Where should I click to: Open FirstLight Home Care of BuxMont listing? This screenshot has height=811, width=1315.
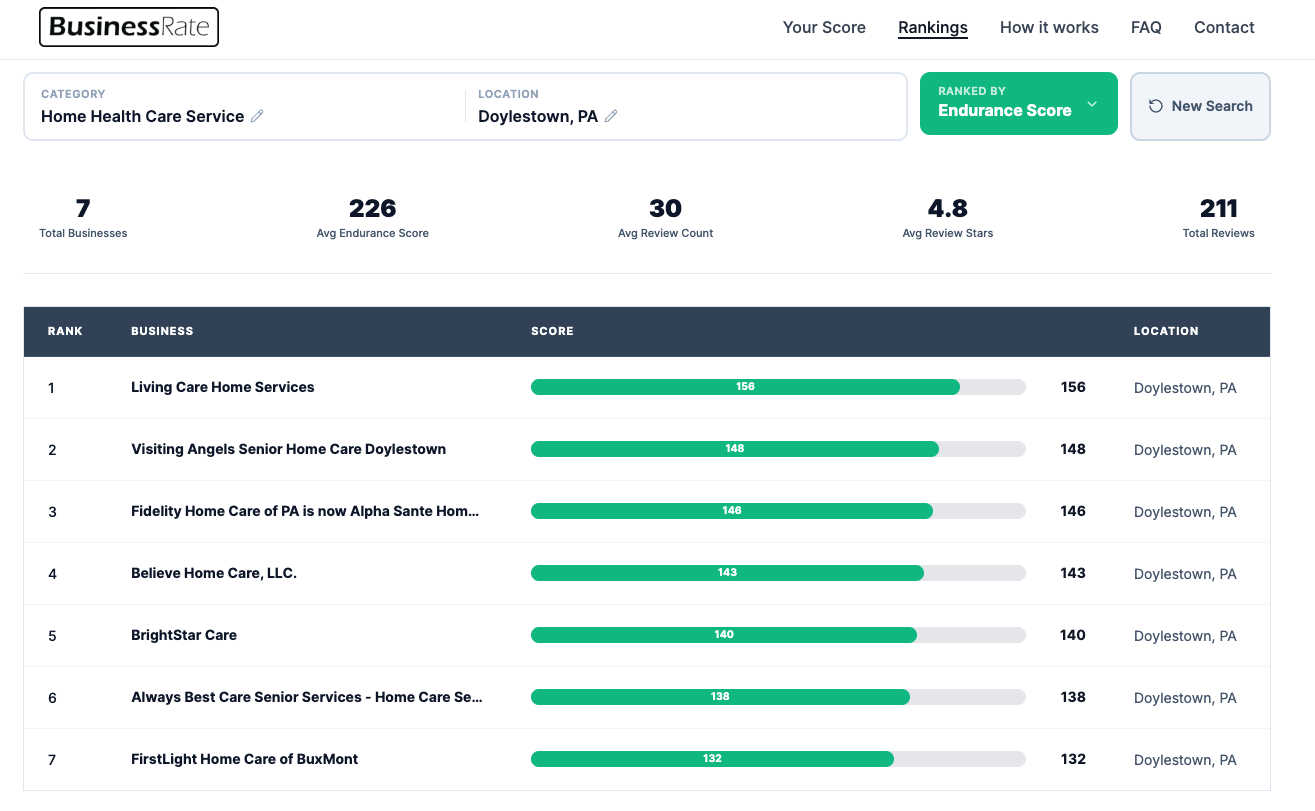[x=244, y=759]
